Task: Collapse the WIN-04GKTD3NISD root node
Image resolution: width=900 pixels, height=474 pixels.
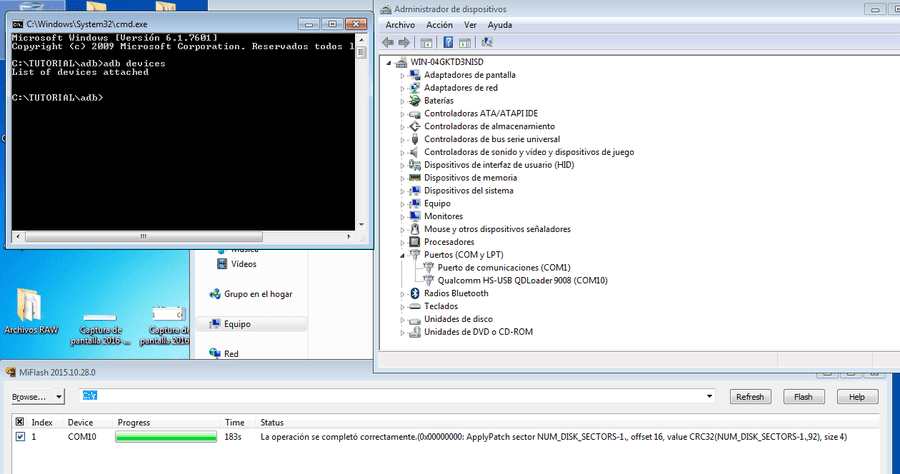Action: 389,63
